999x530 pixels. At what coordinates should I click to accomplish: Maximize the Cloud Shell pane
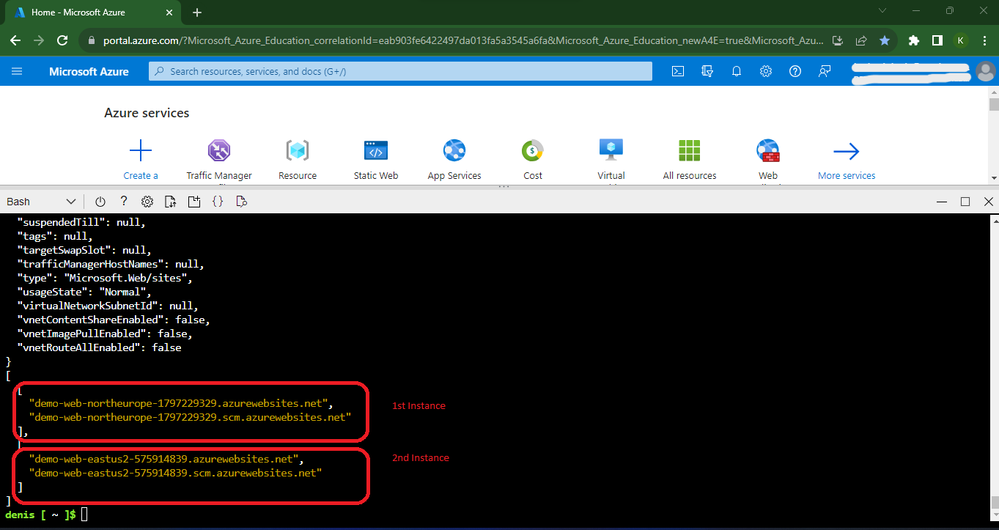[965, 201]
